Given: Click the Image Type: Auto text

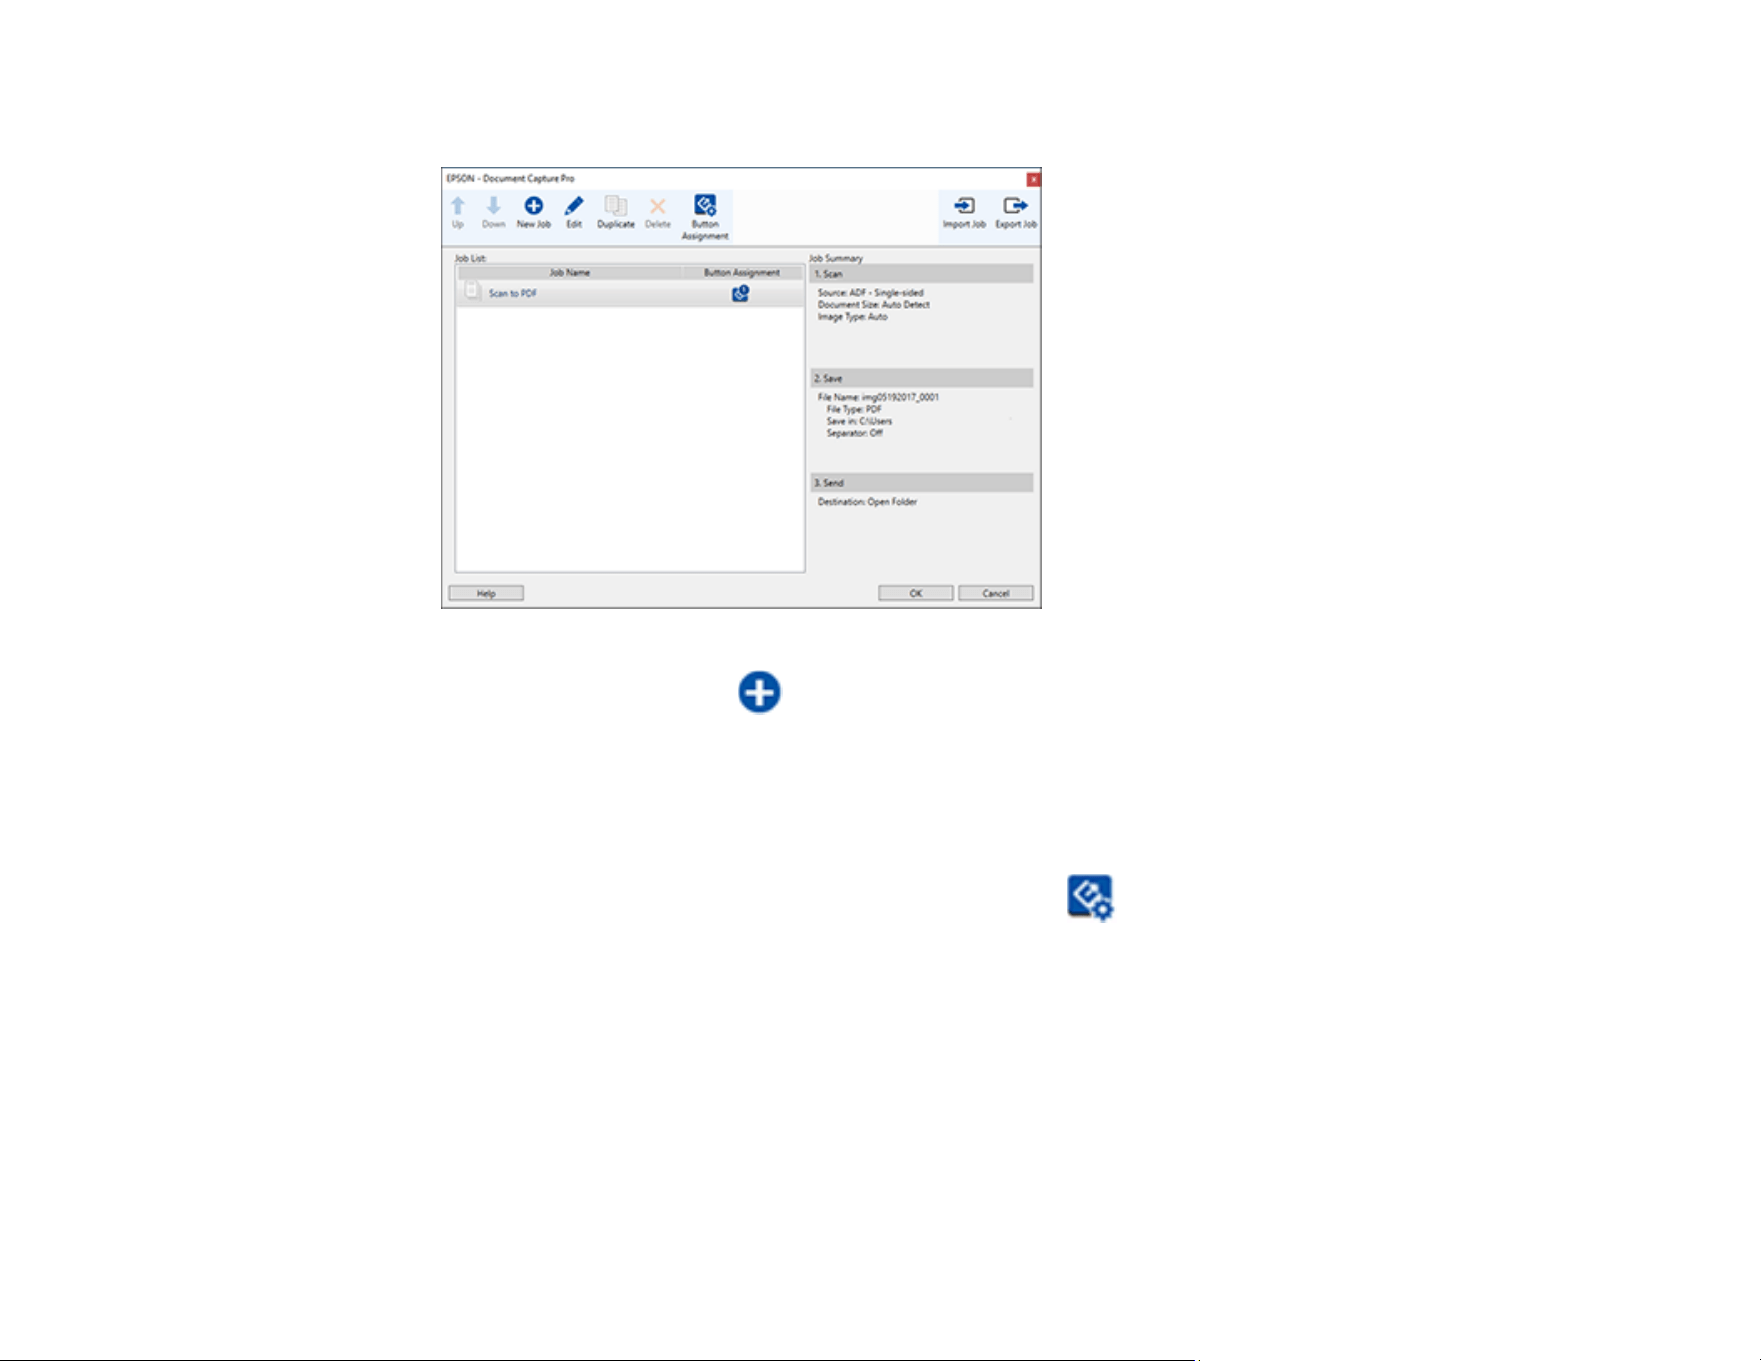Looking at the screenshot, I should (852, 317).
